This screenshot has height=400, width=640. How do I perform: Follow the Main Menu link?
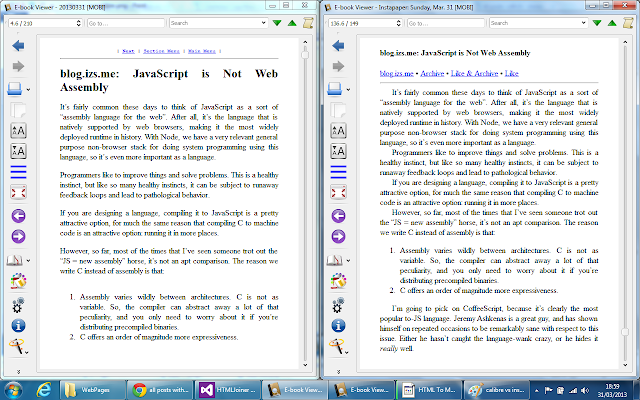(202, 51)
